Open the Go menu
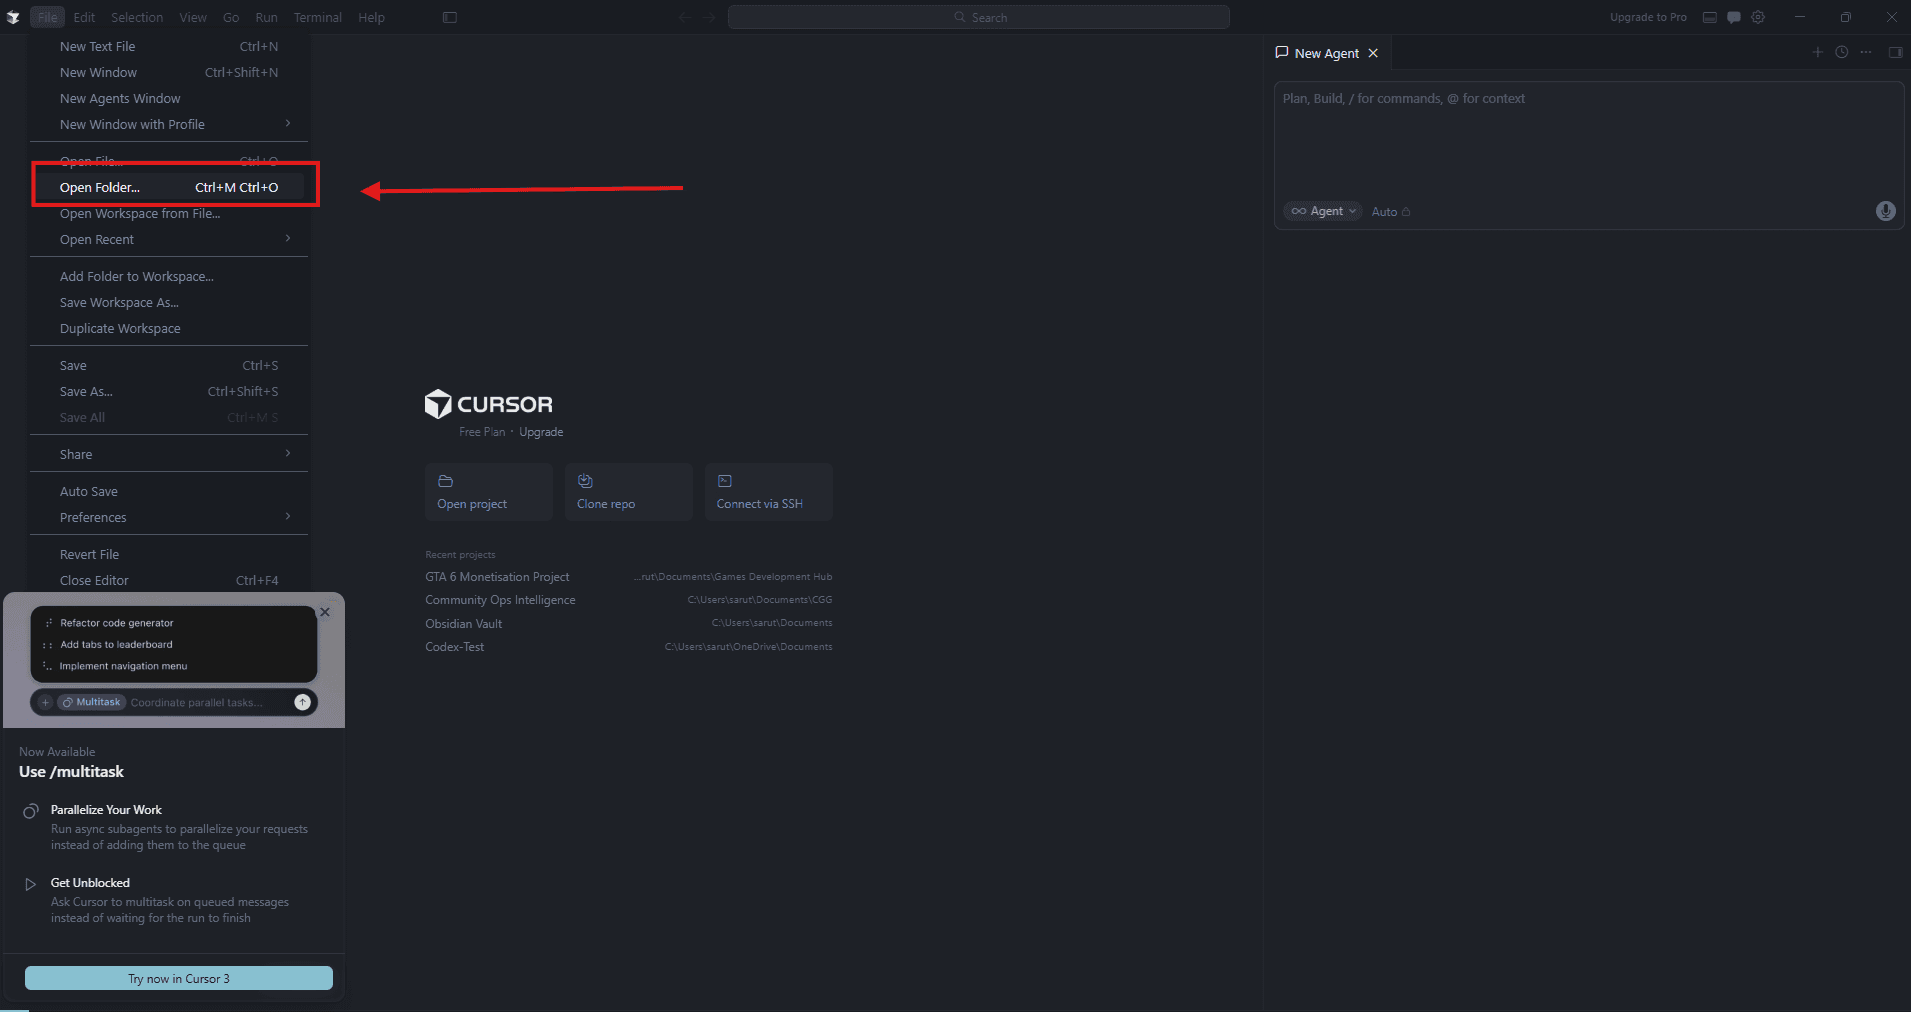This screenshot has height=1012, width=1911. [x=231, y=17]
